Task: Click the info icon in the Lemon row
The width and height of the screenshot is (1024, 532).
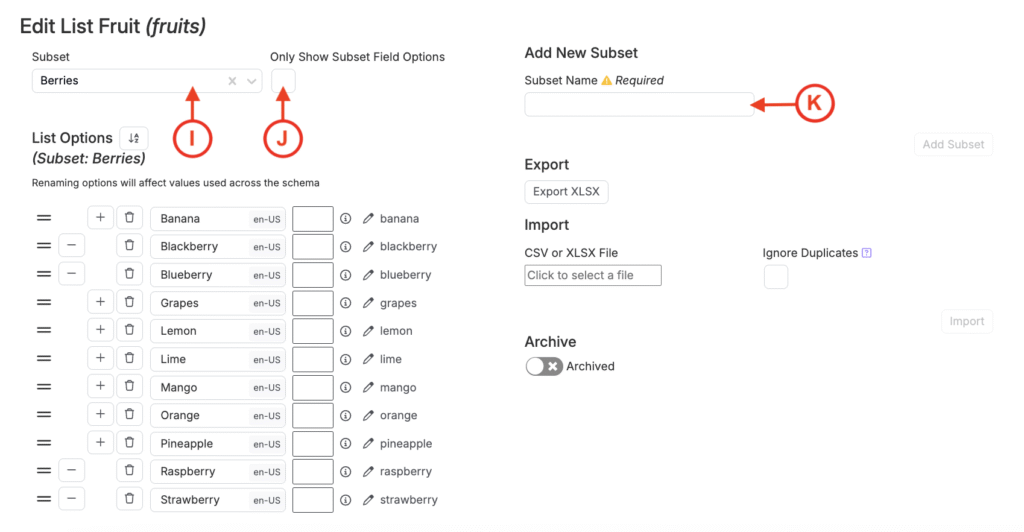Action: (x=345, y=331)
